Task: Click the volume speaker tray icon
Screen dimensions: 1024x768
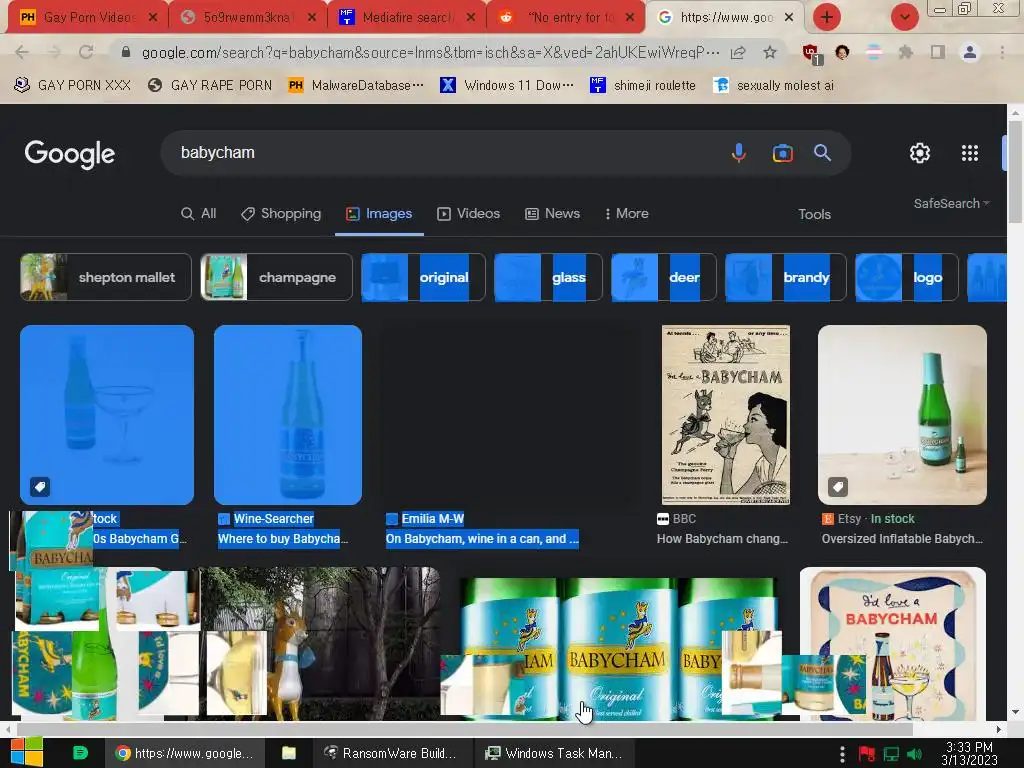Action: [915, 754]
